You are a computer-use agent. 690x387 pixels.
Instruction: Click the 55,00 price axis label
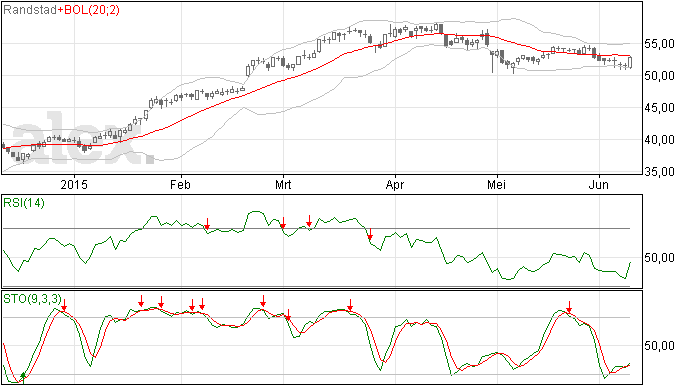659,44
